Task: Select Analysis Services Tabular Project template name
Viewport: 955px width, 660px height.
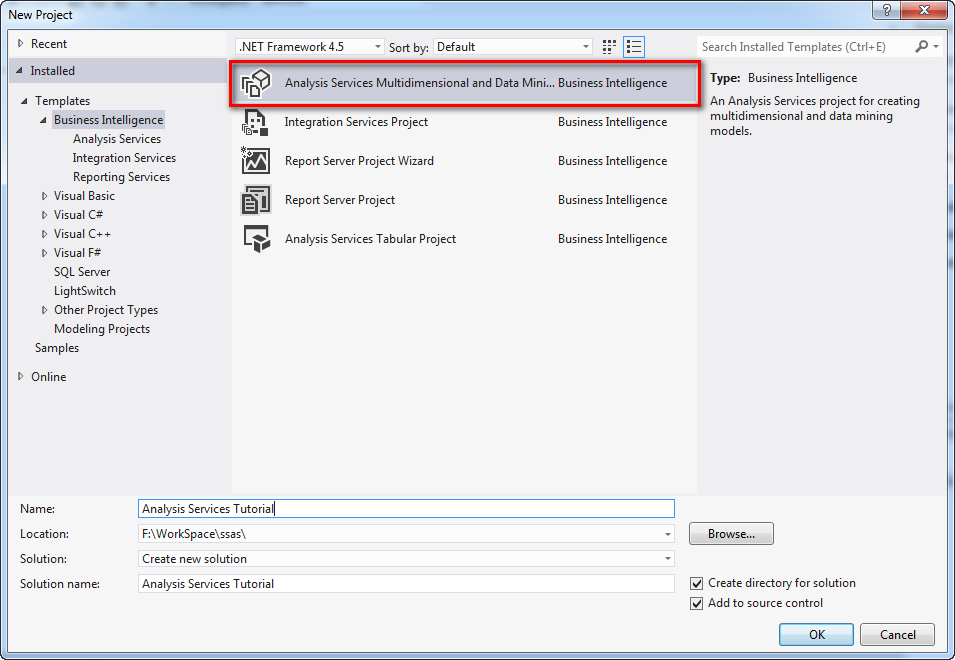Action: click(x=370, y=239)
